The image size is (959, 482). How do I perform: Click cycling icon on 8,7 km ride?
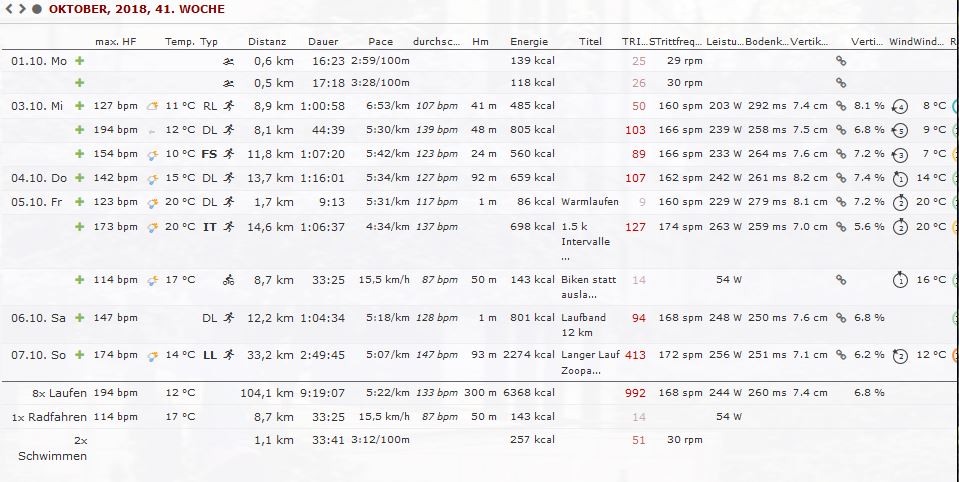pos(229,280)
